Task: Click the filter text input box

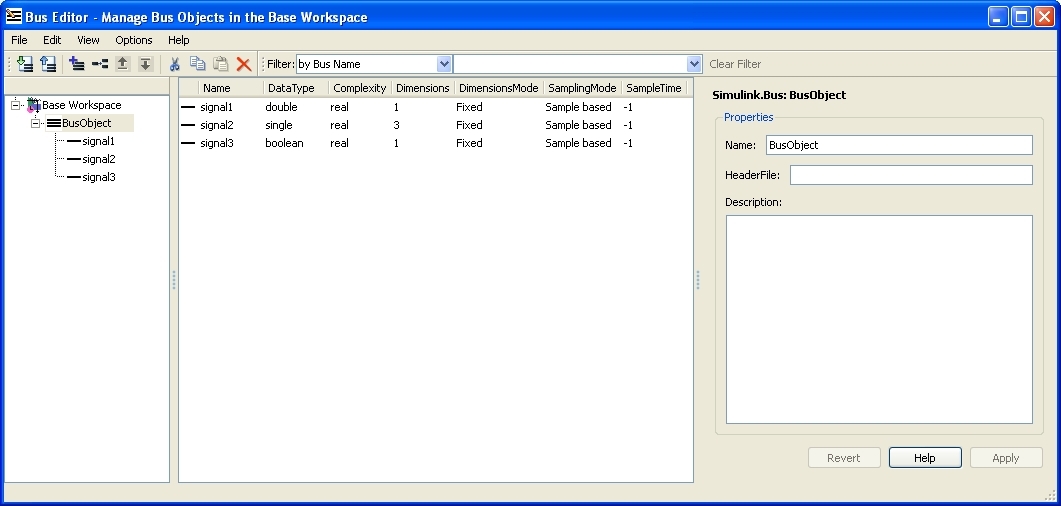Action: [570, 64]
